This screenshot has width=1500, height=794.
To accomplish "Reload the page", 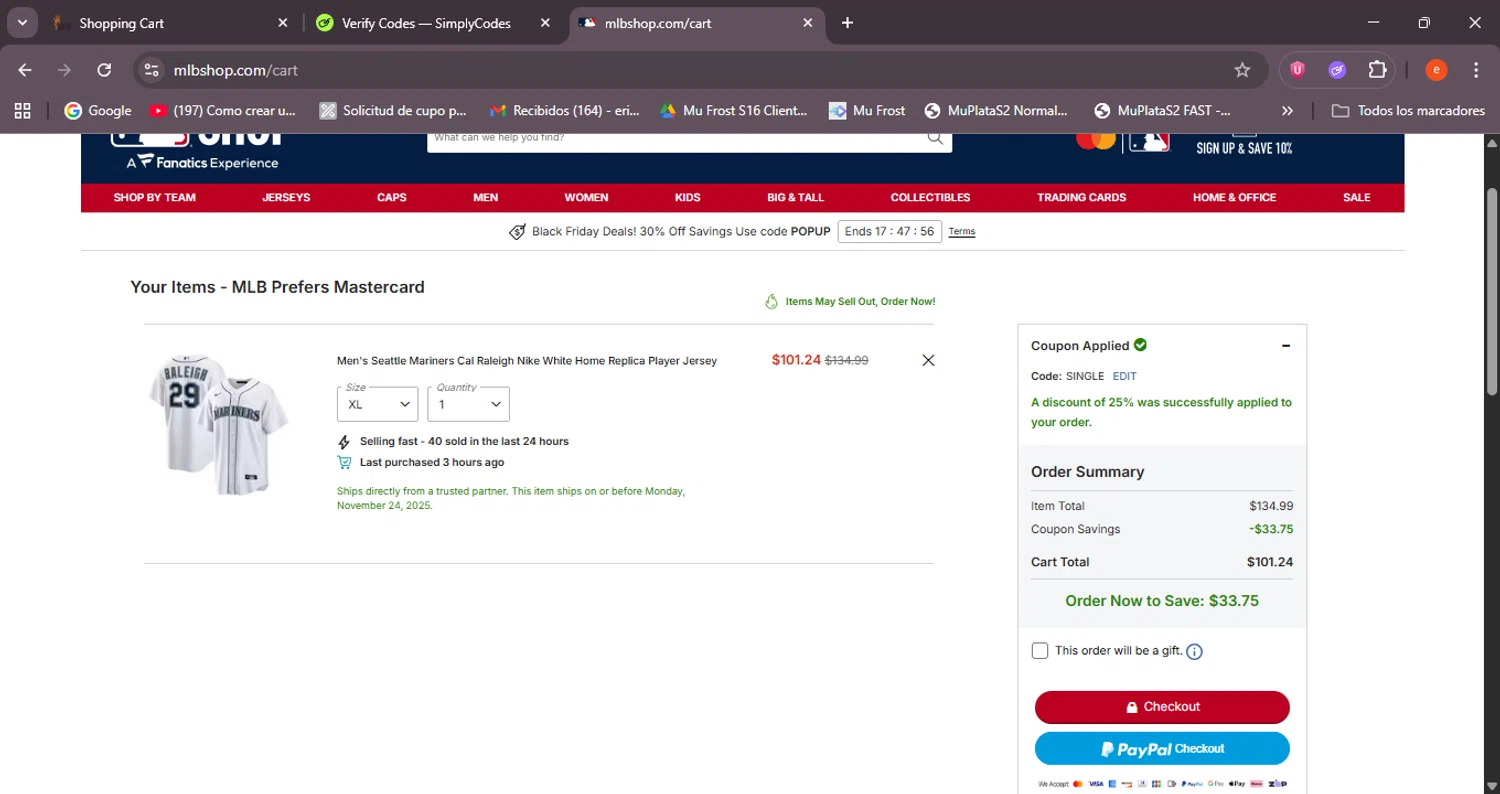I will pyautogui.click(x=104, y=70).
